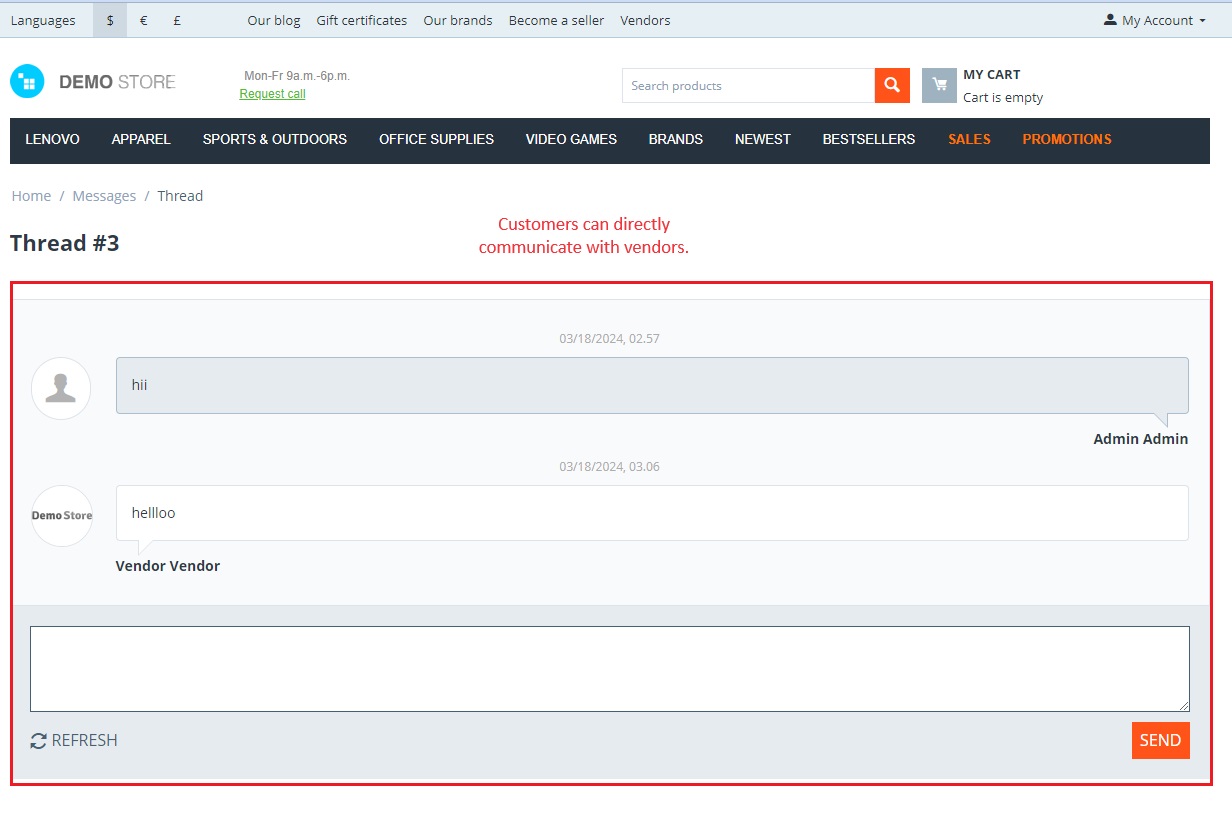
Task: Select the euro currency
Action: 144,20
